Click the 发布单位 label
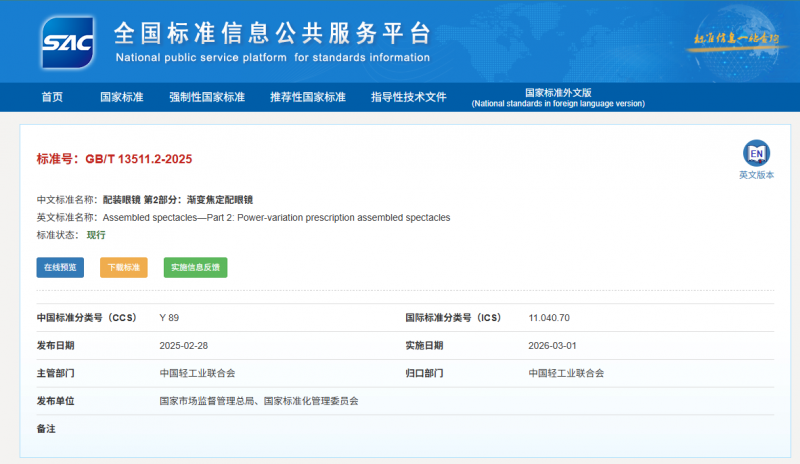This screenshot has width=800, height=464. tap(55, 401)
